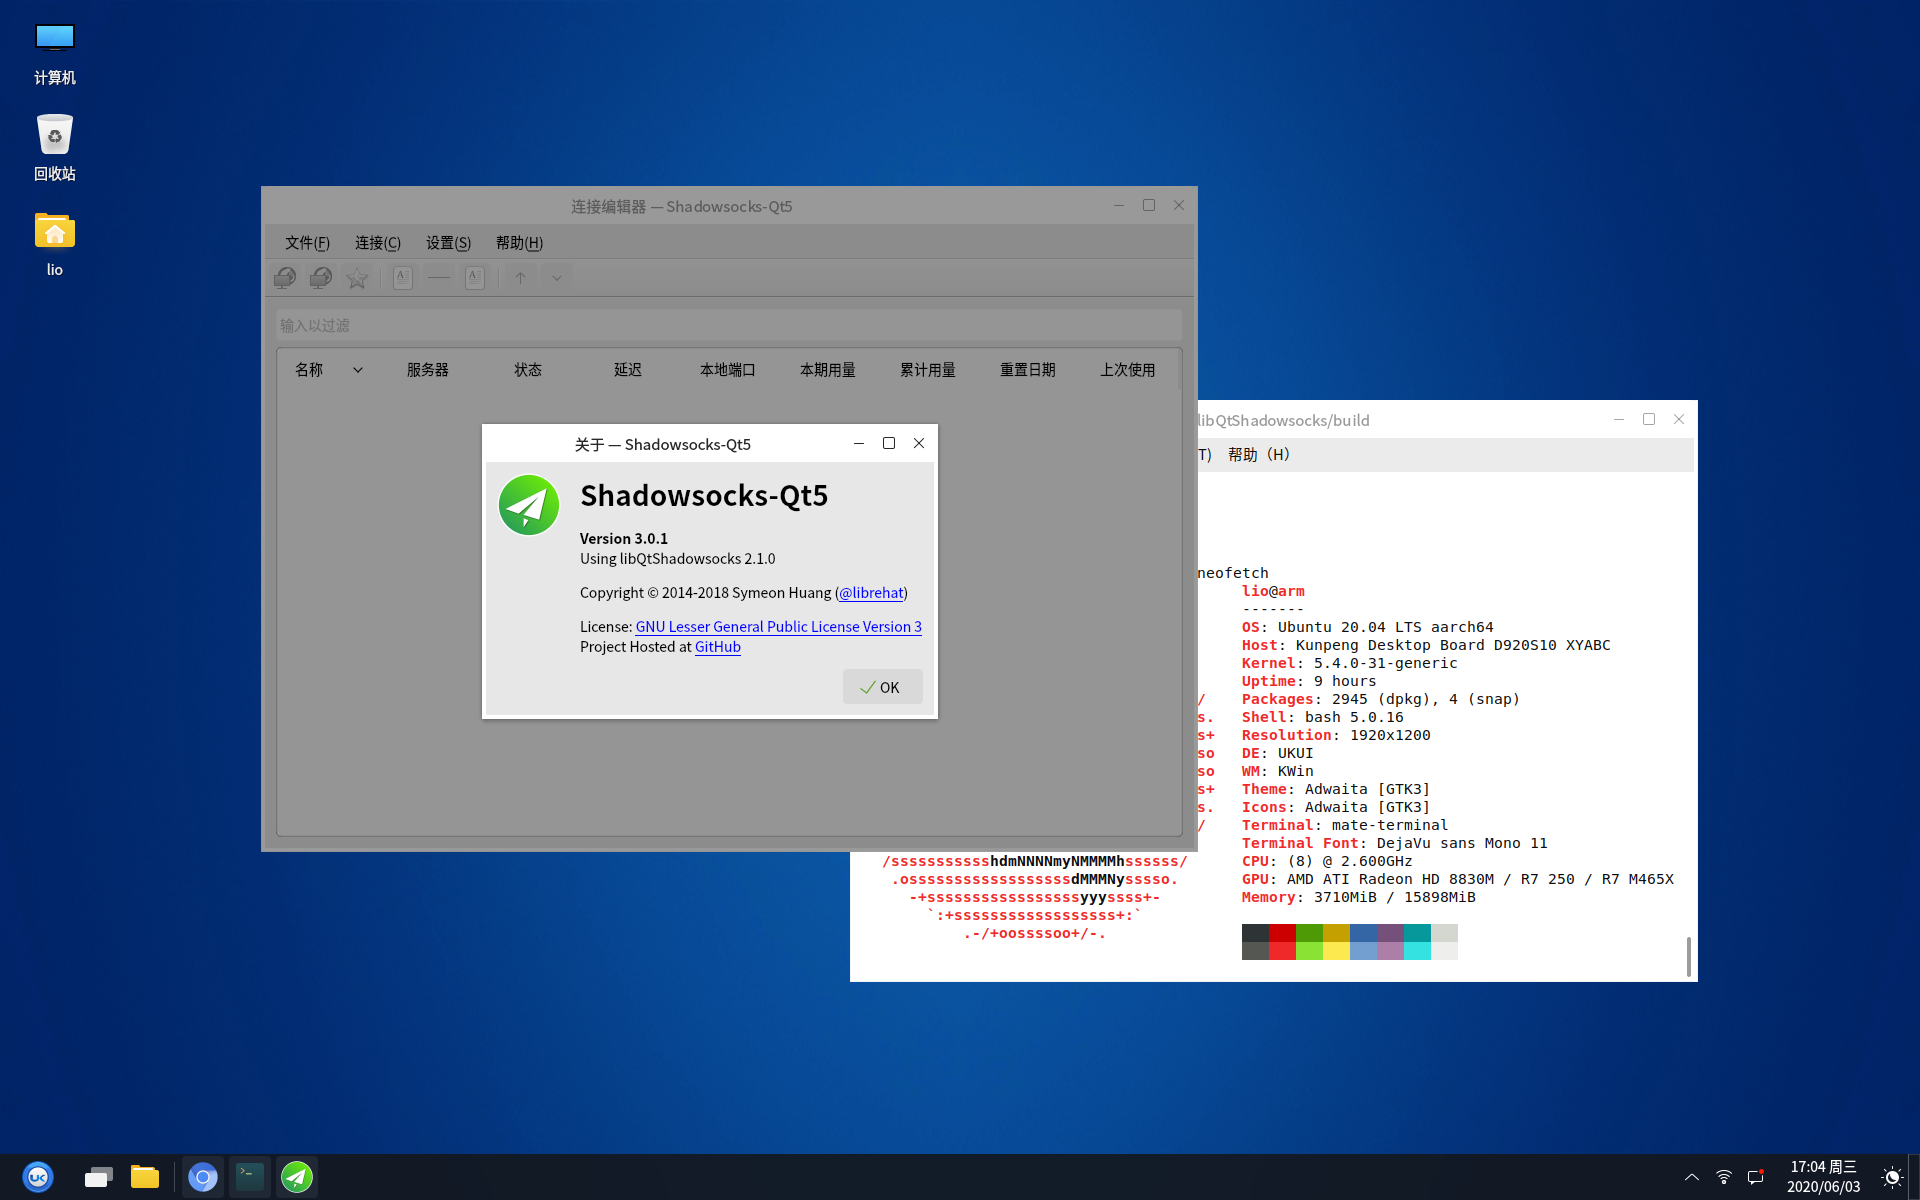This screenshot has width=1920, height=1200.
Task: Click the Wi-Fi network tray icon
Action: click(1724, 1177)
